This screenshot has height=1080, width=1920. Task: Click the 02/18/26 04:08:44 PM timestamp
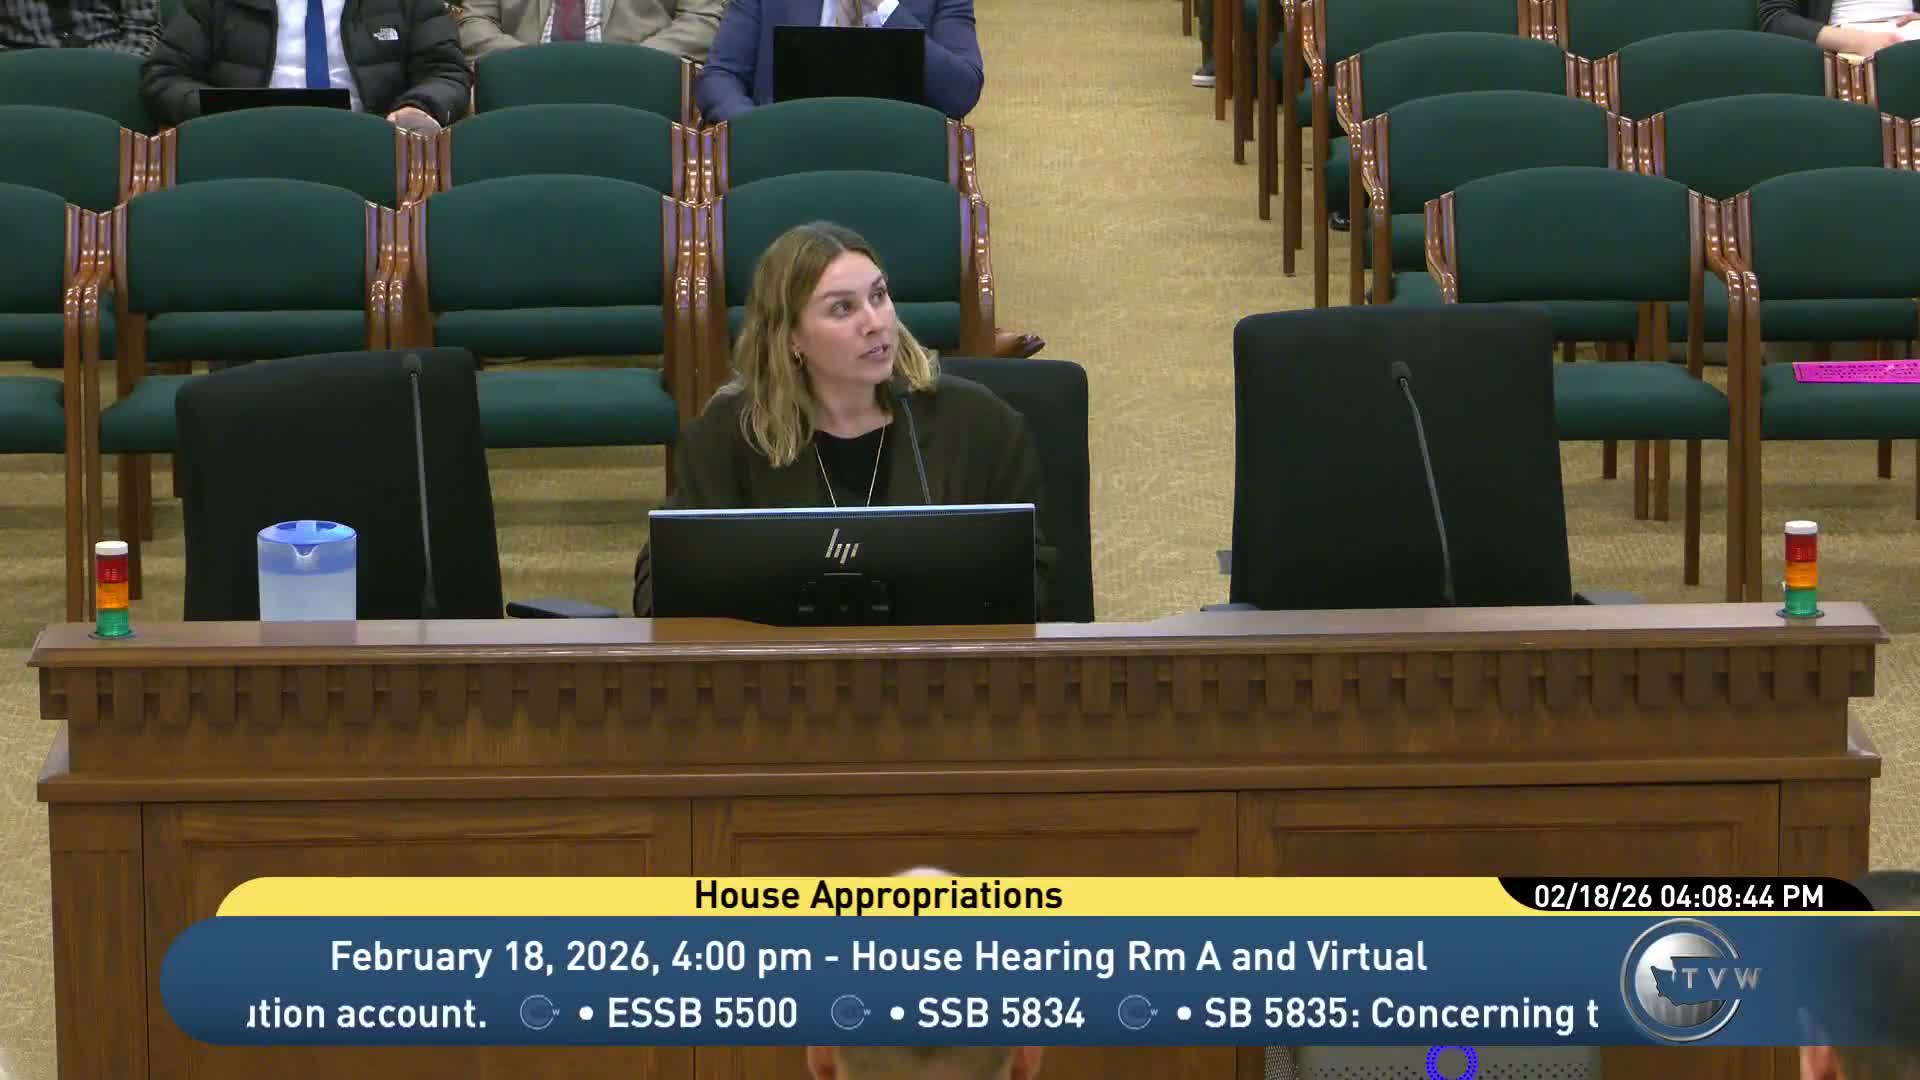click(1679, 897)
